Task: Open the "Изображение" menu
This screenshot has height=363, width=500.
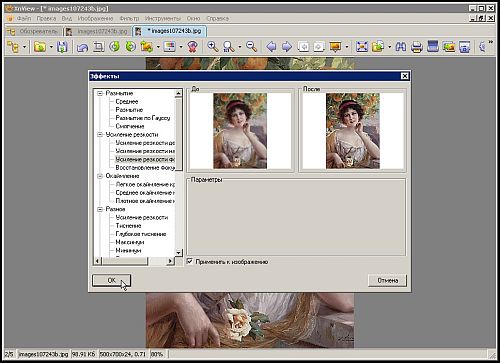Action: [x=95, y=18]
